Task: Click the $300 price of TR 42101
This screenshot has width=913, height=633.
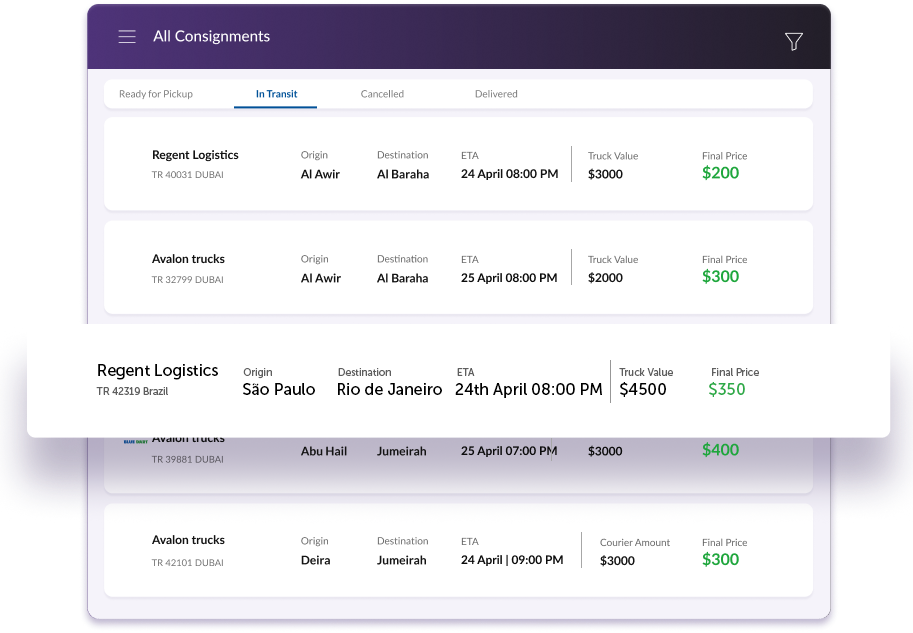Action: (x=720, y=560)
